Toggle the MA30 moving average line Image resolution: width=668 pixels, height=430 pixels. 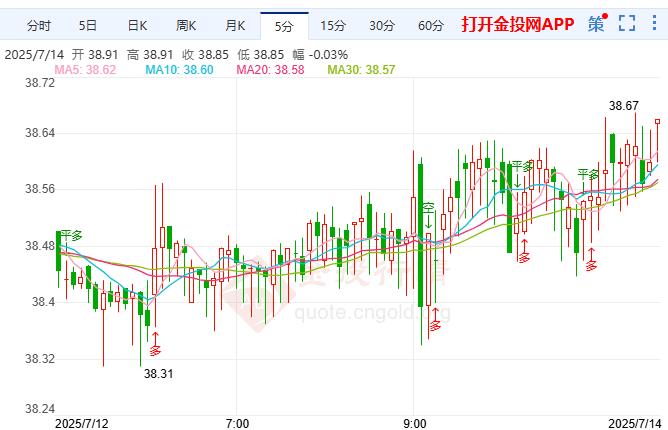(x=361, y=69)
